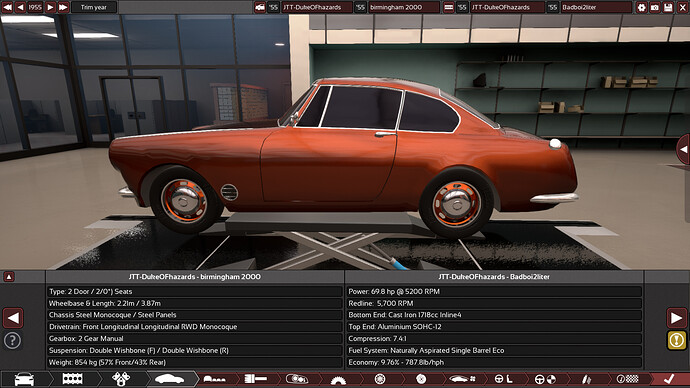The height and width of the screenshot is (388, 690).
Task: Open the brake disc step icon
Action: pos(421,379)
